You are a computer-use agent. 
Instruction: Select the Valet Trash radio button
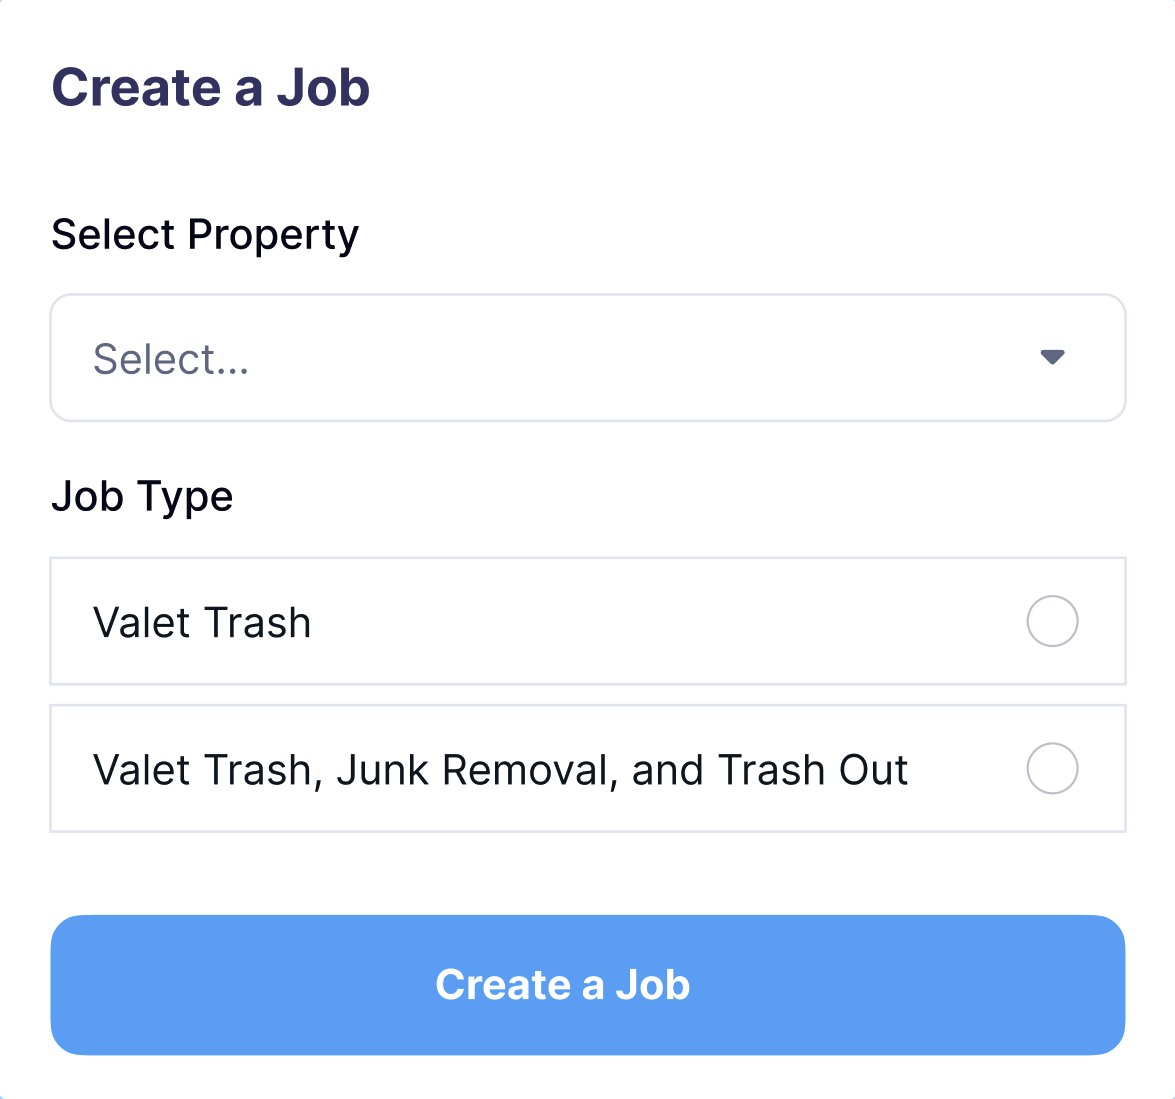tap(1052, 621)
